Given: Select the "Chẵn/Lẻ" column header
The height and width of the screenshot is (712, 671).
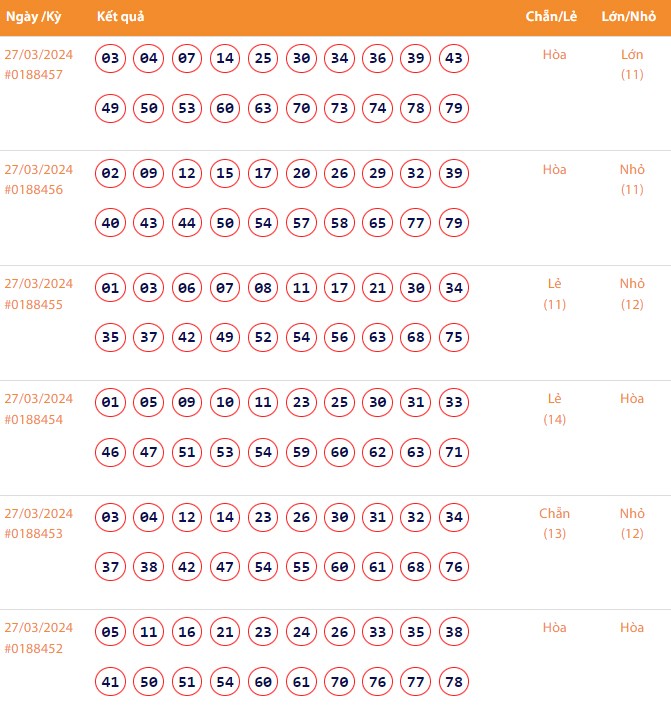Looking at the screenshot, I should click(x=553, y=18).
